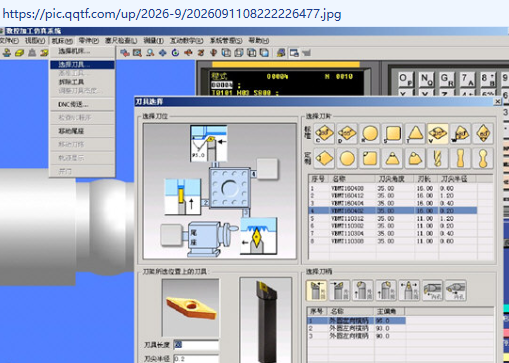
Task: Select insert row 2 with radius 1.20 and length 16.00
Action: [x=393, y=196]
